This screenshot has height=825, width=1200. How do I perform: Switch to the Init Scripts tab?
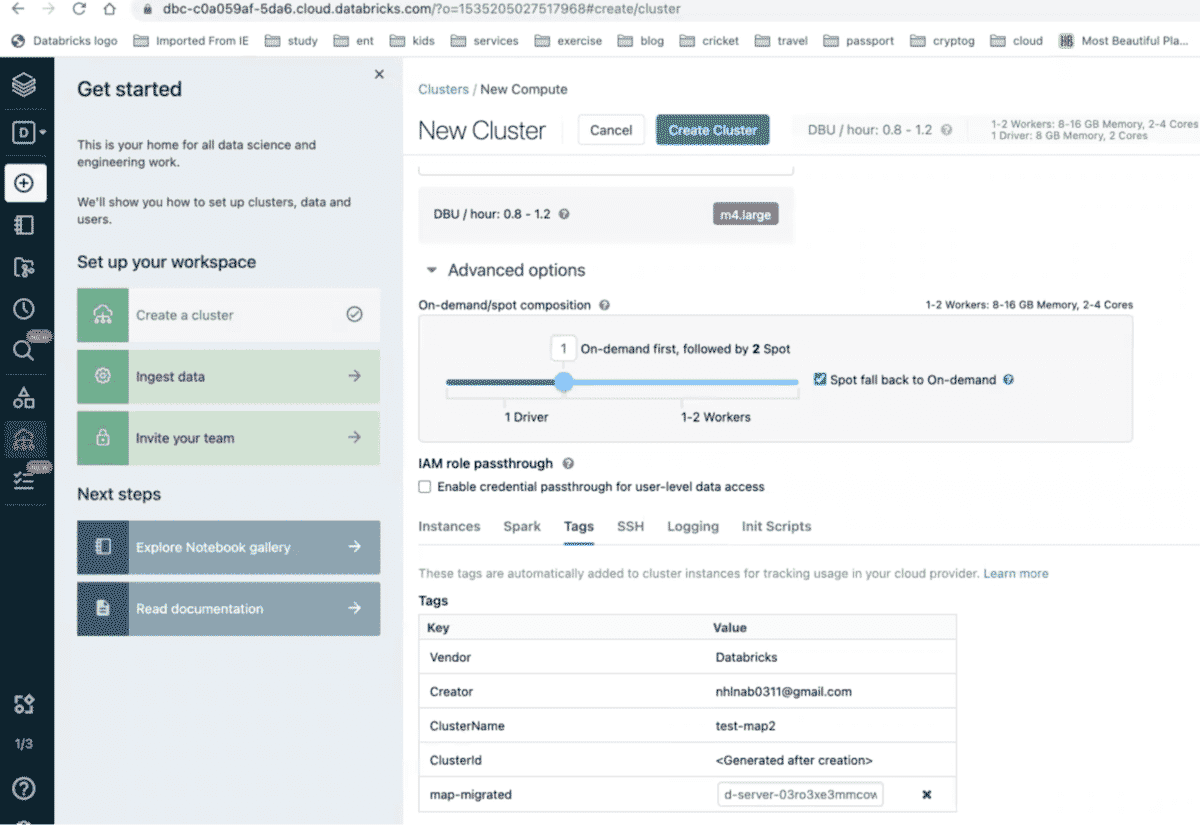pyautogui.click(x=776, y=527)
